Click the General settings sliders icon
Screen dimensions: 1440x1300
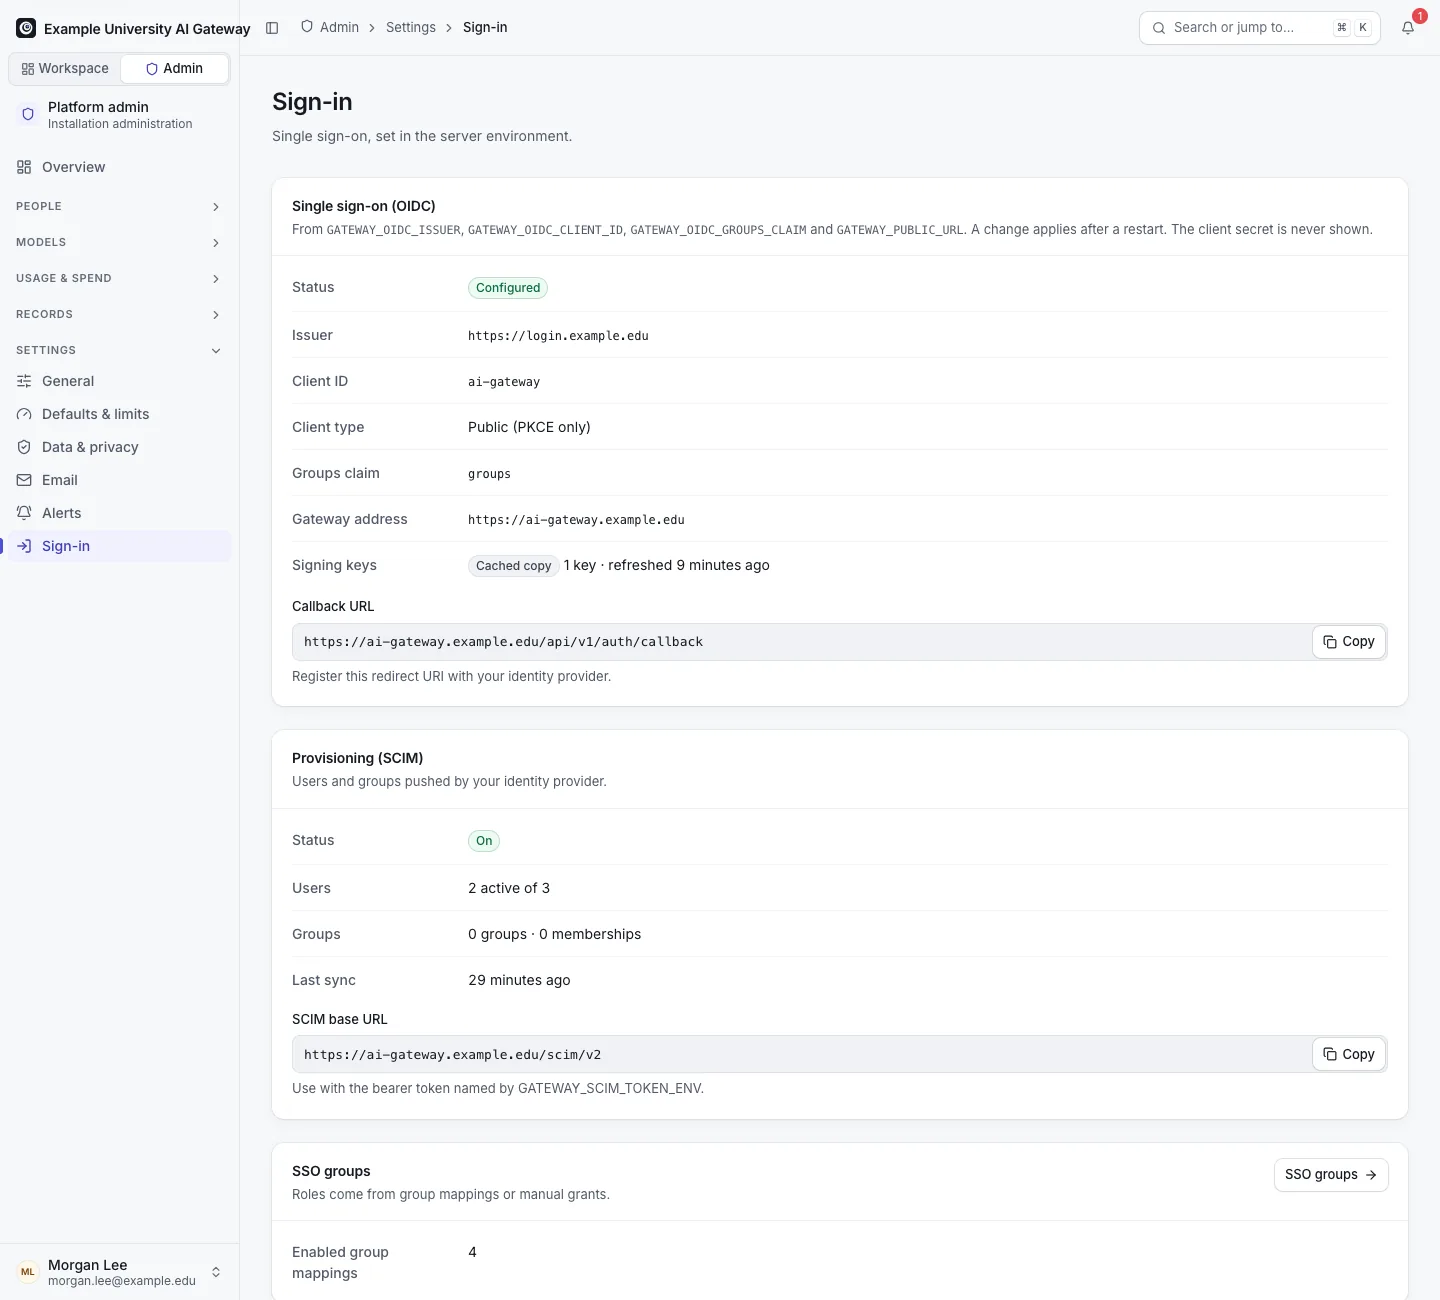point(24,381)
